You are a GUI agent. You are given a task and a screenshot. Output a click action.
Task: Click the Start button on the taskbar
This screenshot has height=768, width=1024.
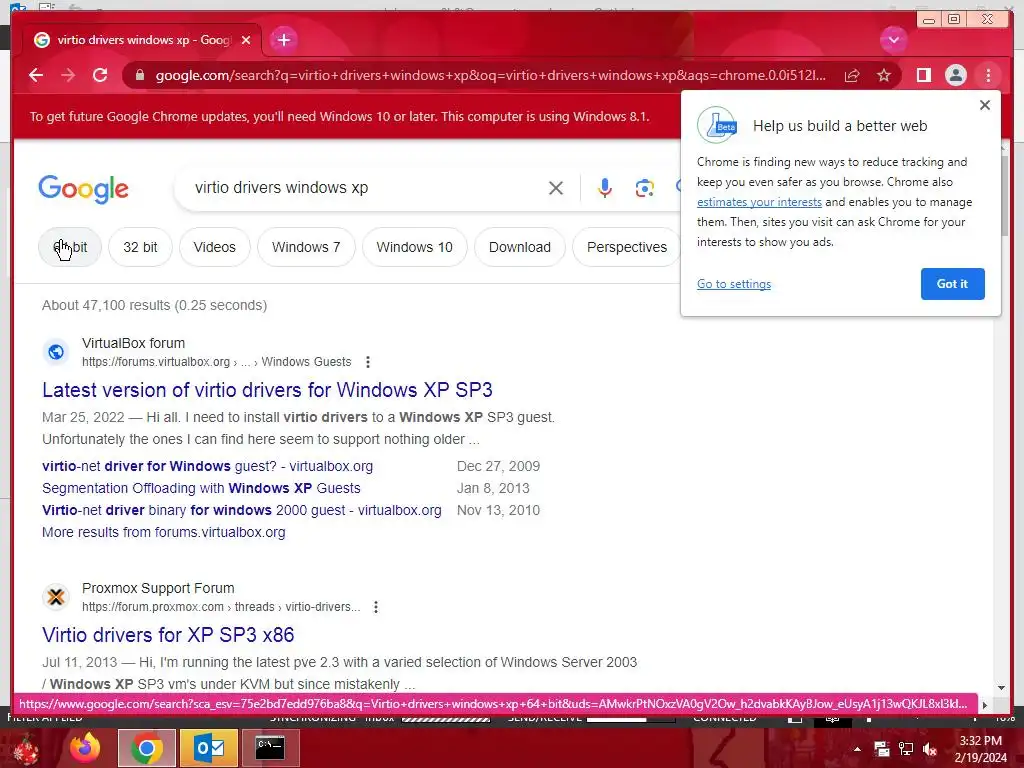pos(25,748)
